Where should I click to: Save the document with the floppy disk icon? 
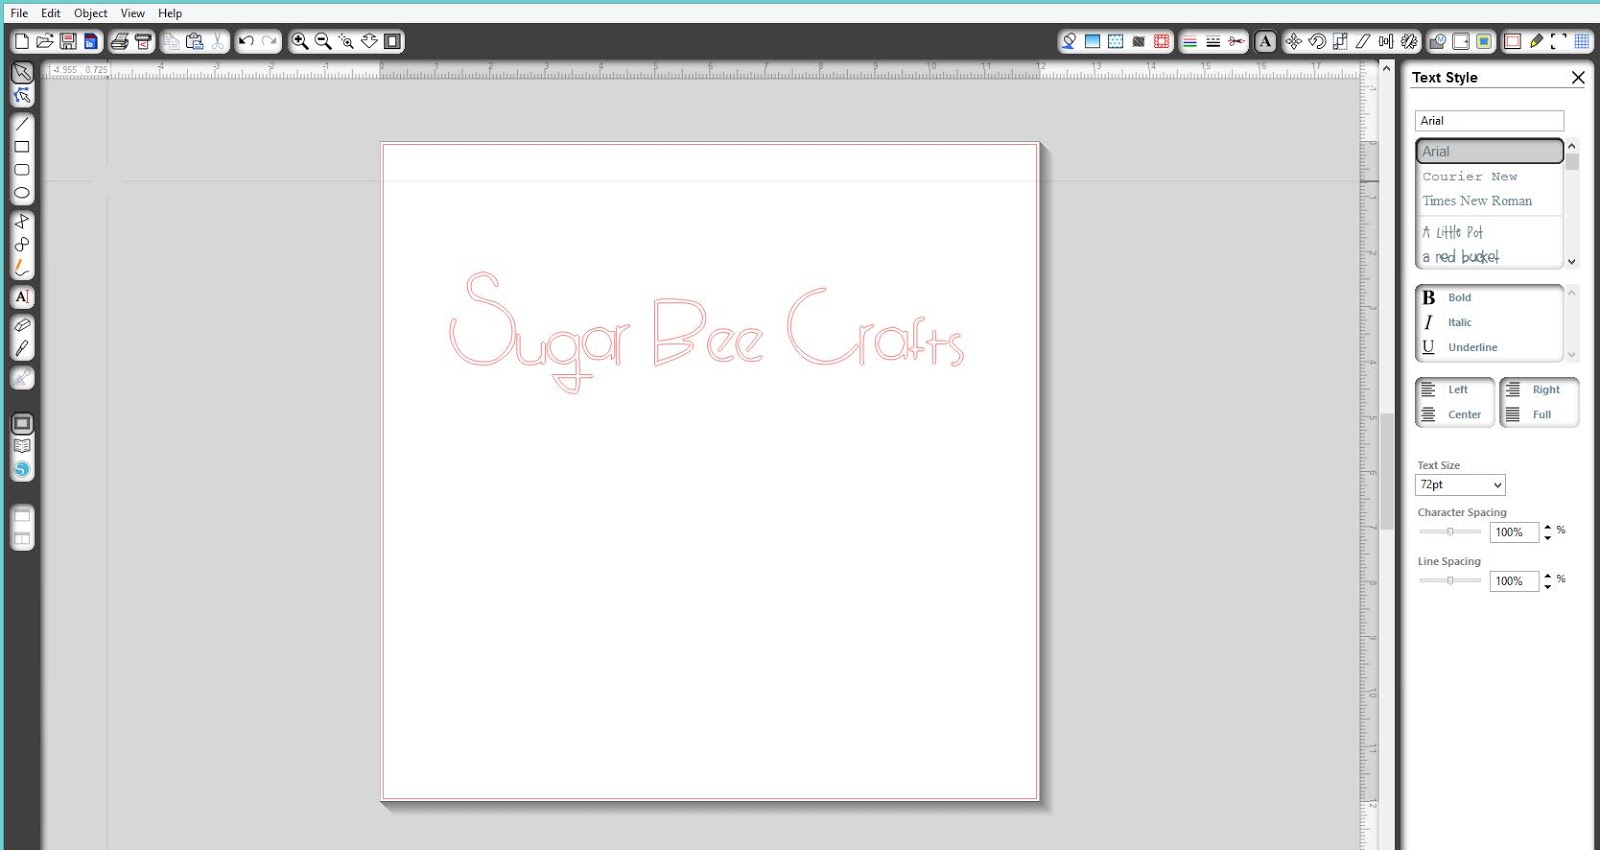pos(68,41)
